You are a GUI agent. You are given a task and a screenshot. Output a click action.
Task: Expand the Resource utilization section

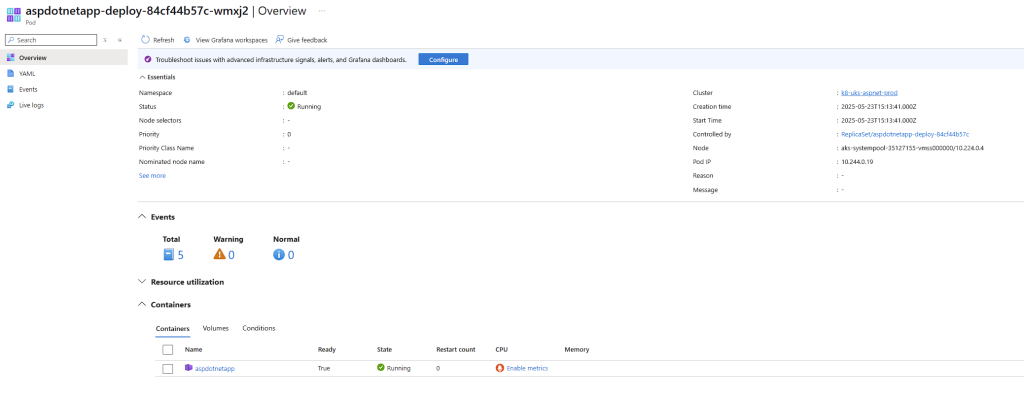pos(142,282)
